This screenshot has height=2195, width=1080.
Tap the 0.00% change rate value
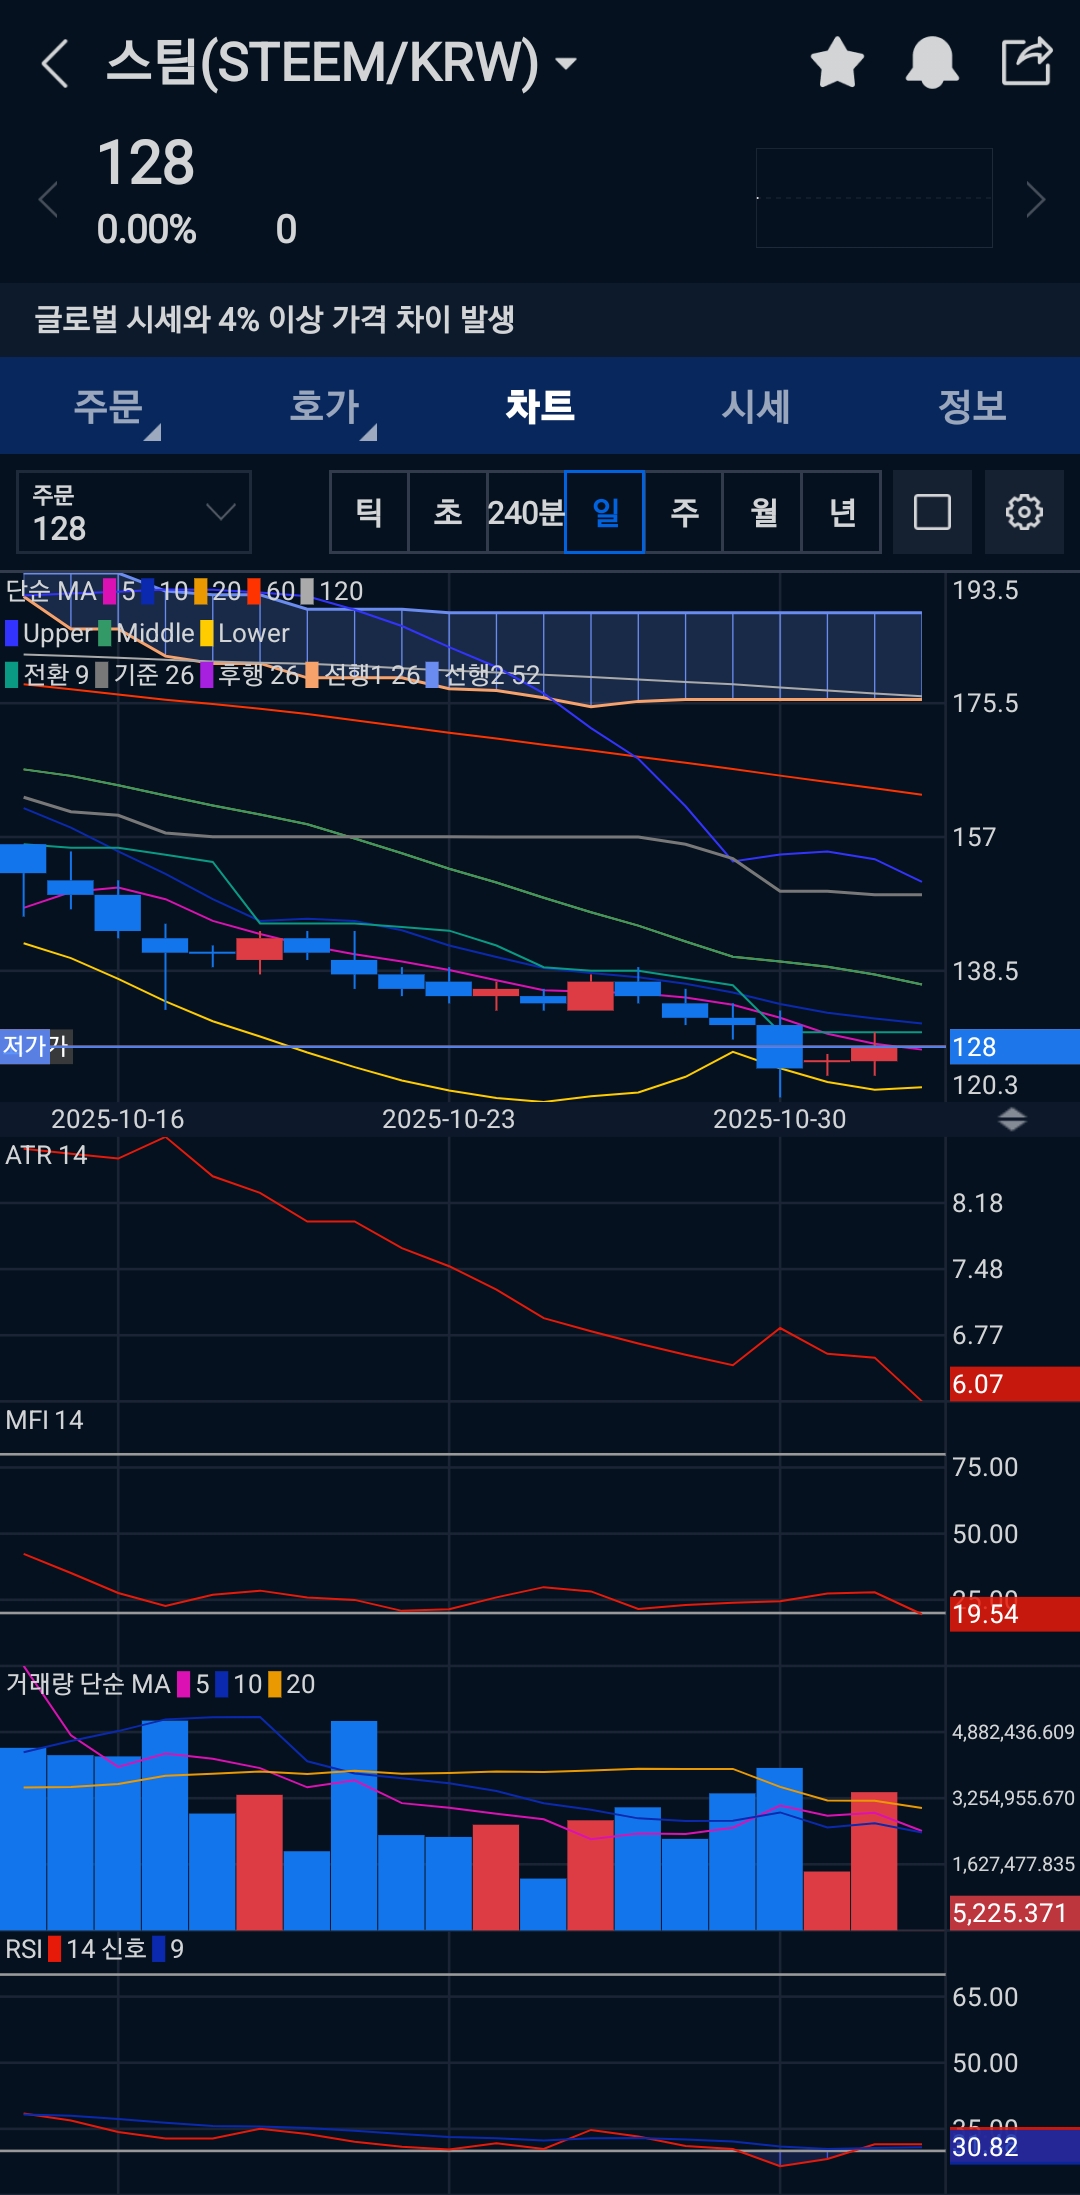(146, 230)
